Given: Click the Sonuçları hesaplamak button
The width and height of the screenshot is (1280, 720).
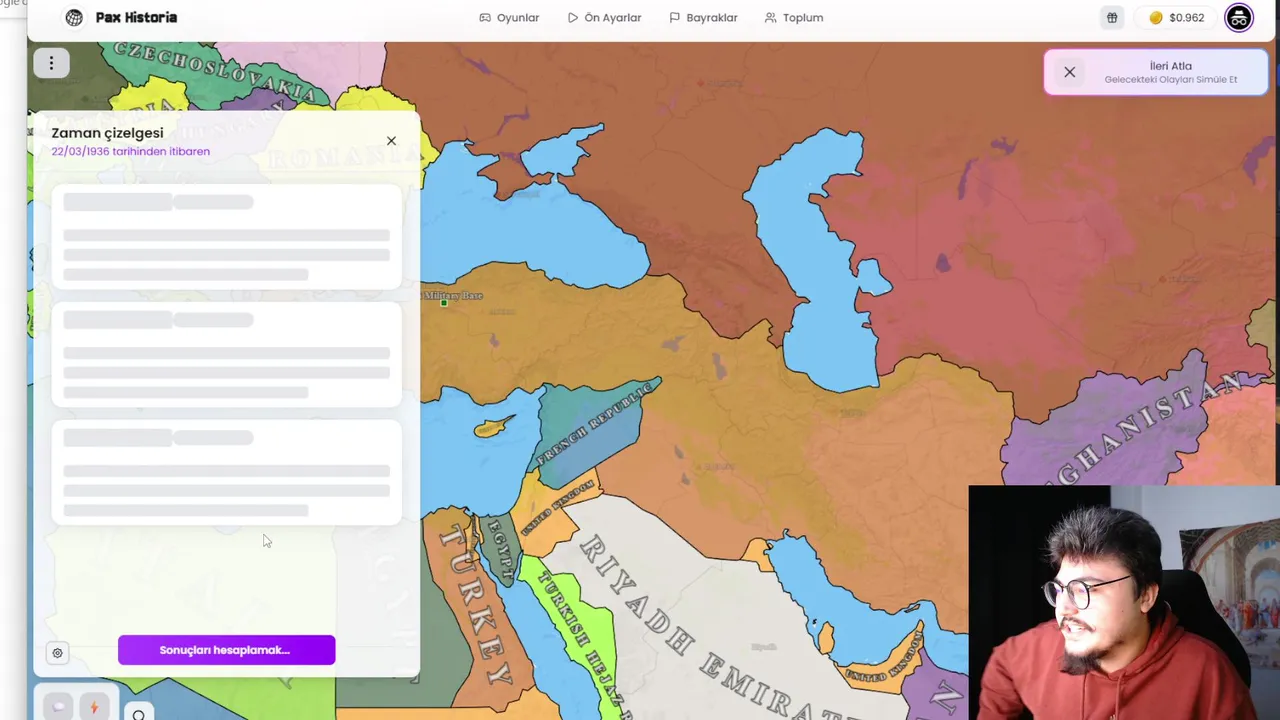Looking at the screenshot, I should tap(226, 650).
